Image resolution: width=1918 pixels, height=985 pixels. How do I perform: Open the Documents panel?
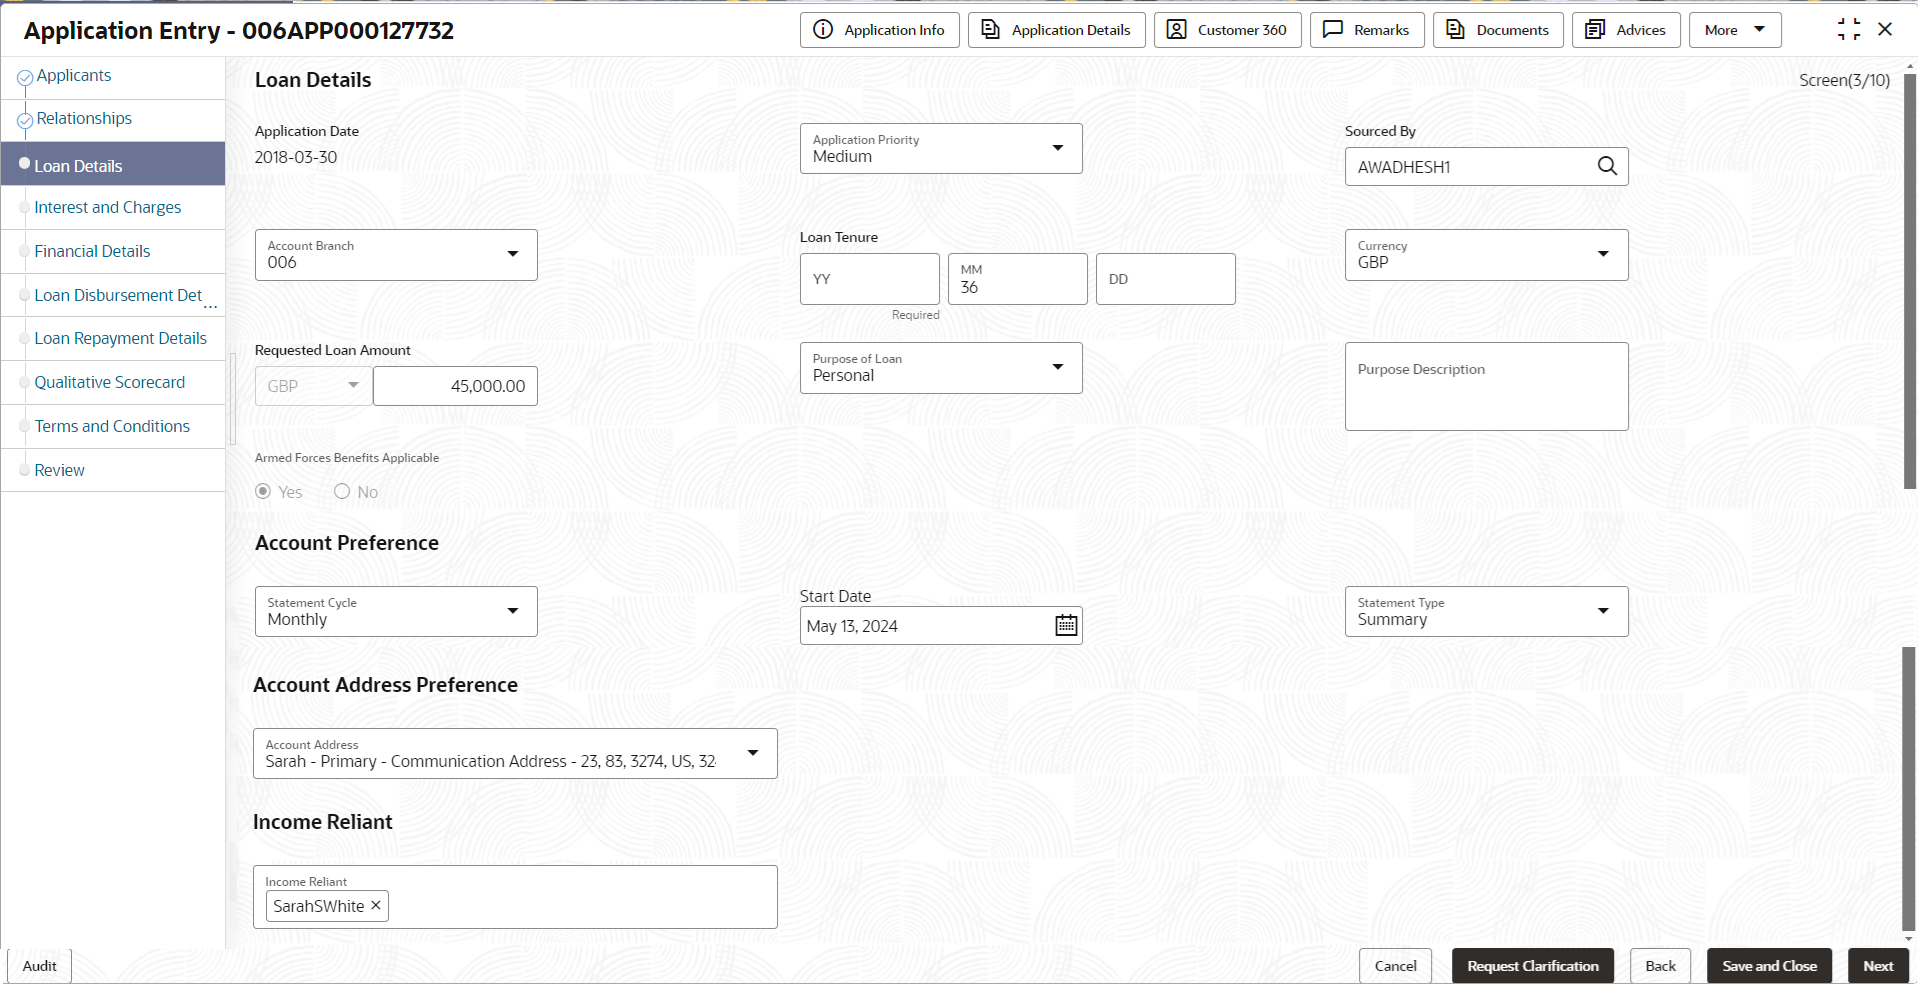1497,30
